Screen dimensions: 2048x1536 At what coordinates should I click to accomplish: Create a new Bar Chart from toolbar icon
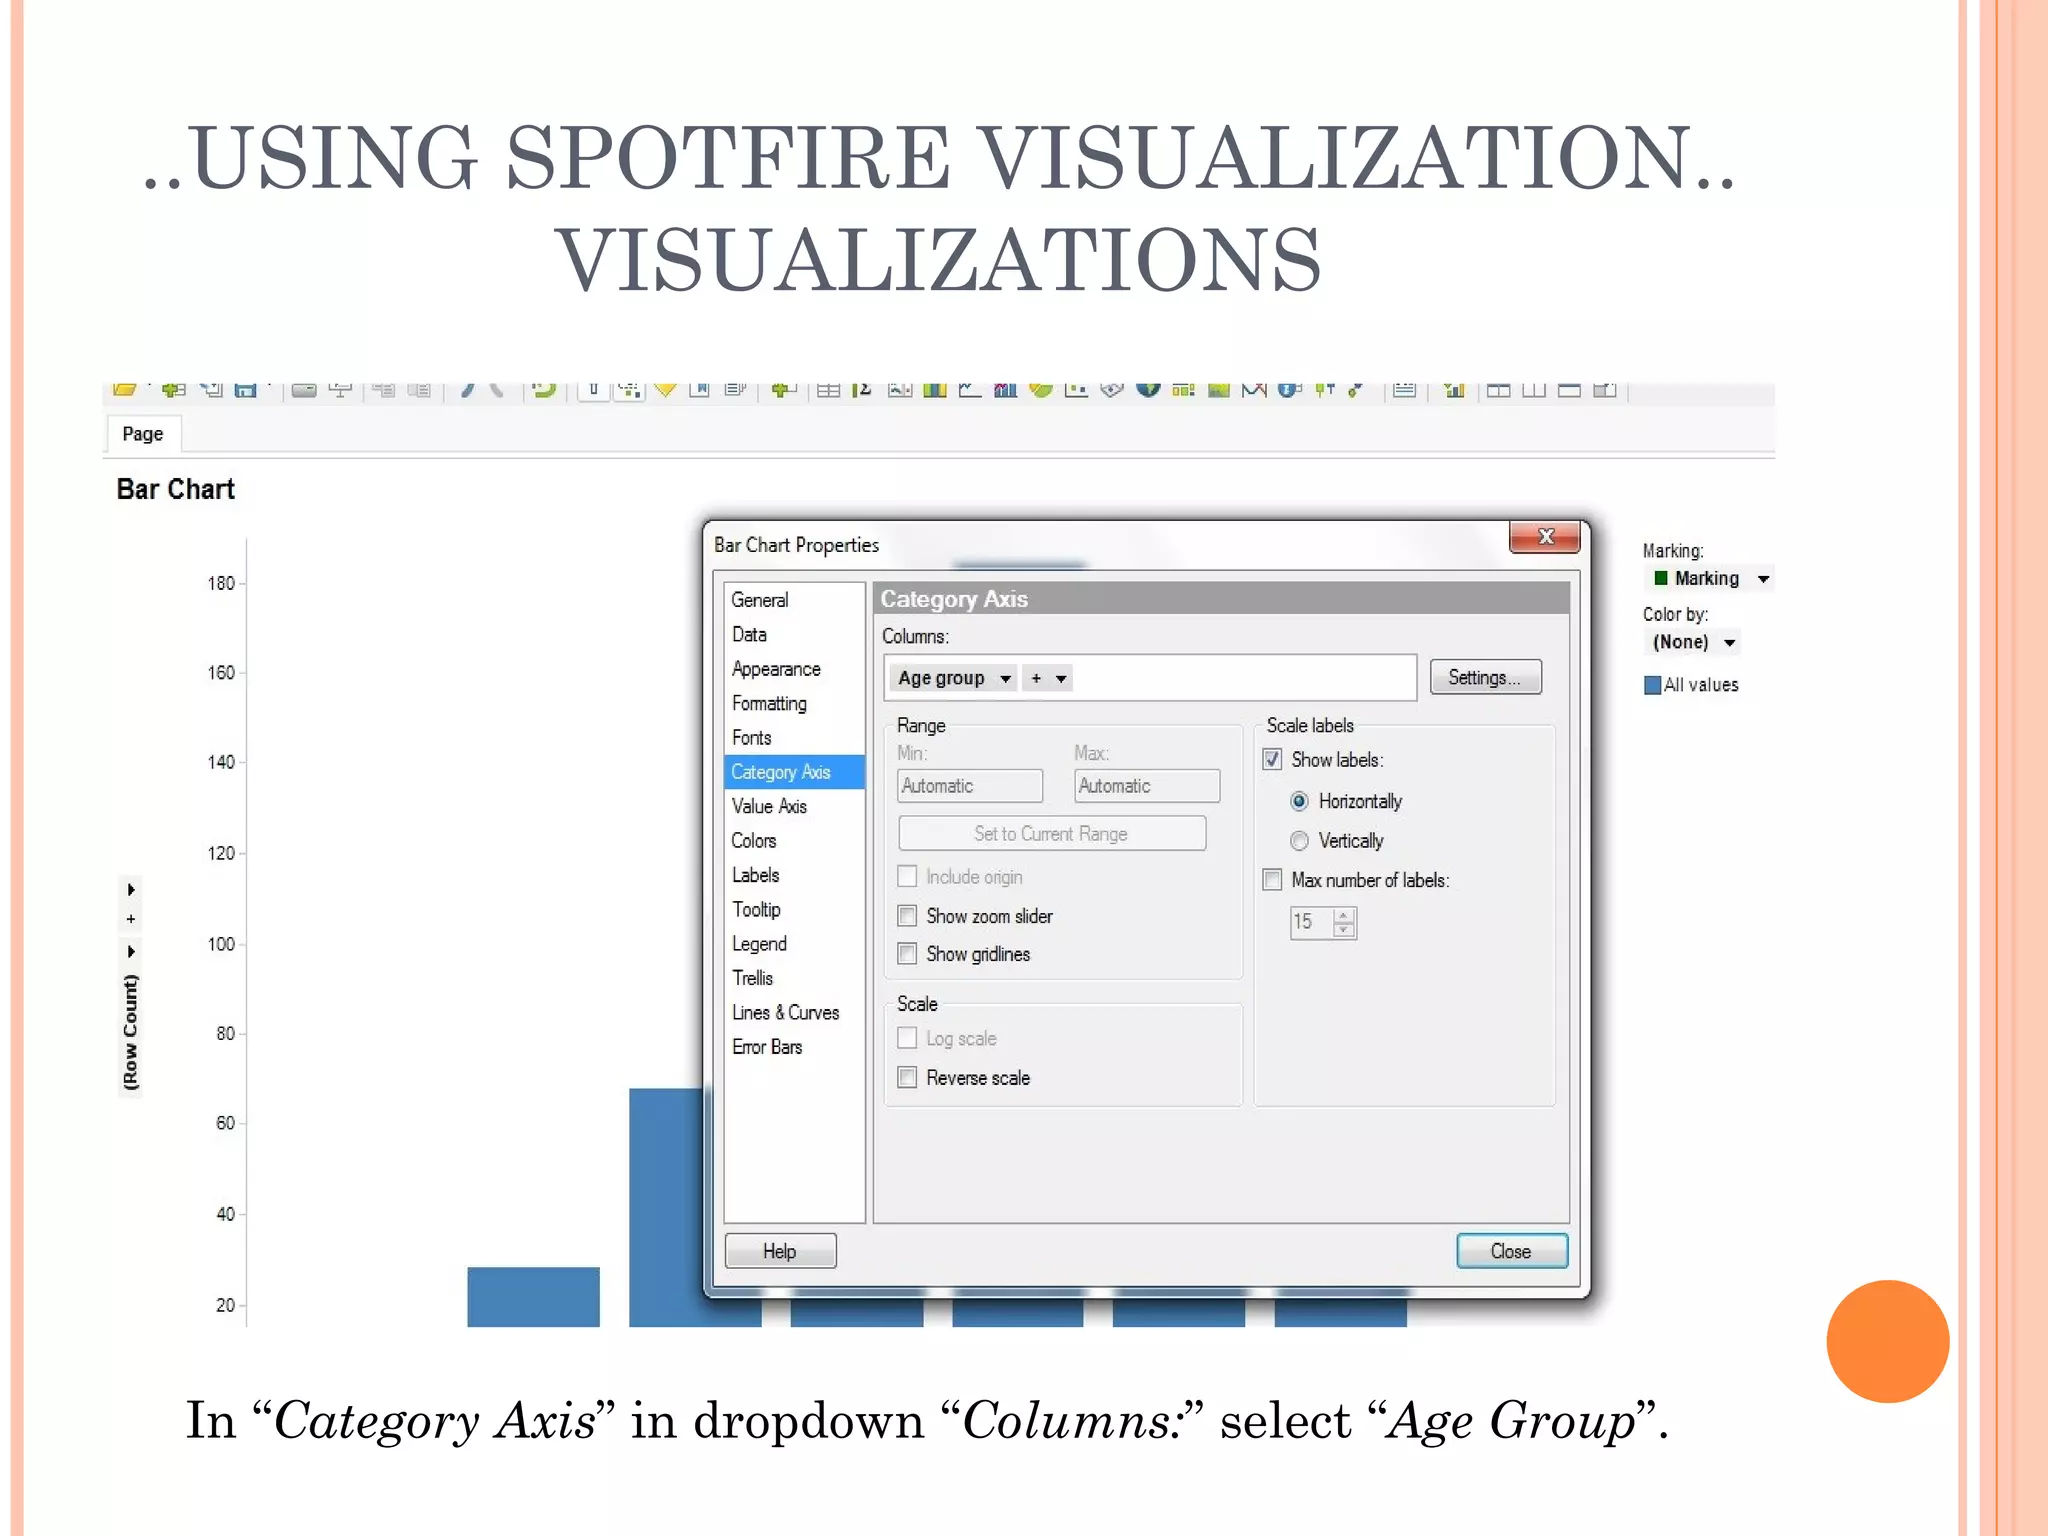pyautogui.click(x=935, y=389)
